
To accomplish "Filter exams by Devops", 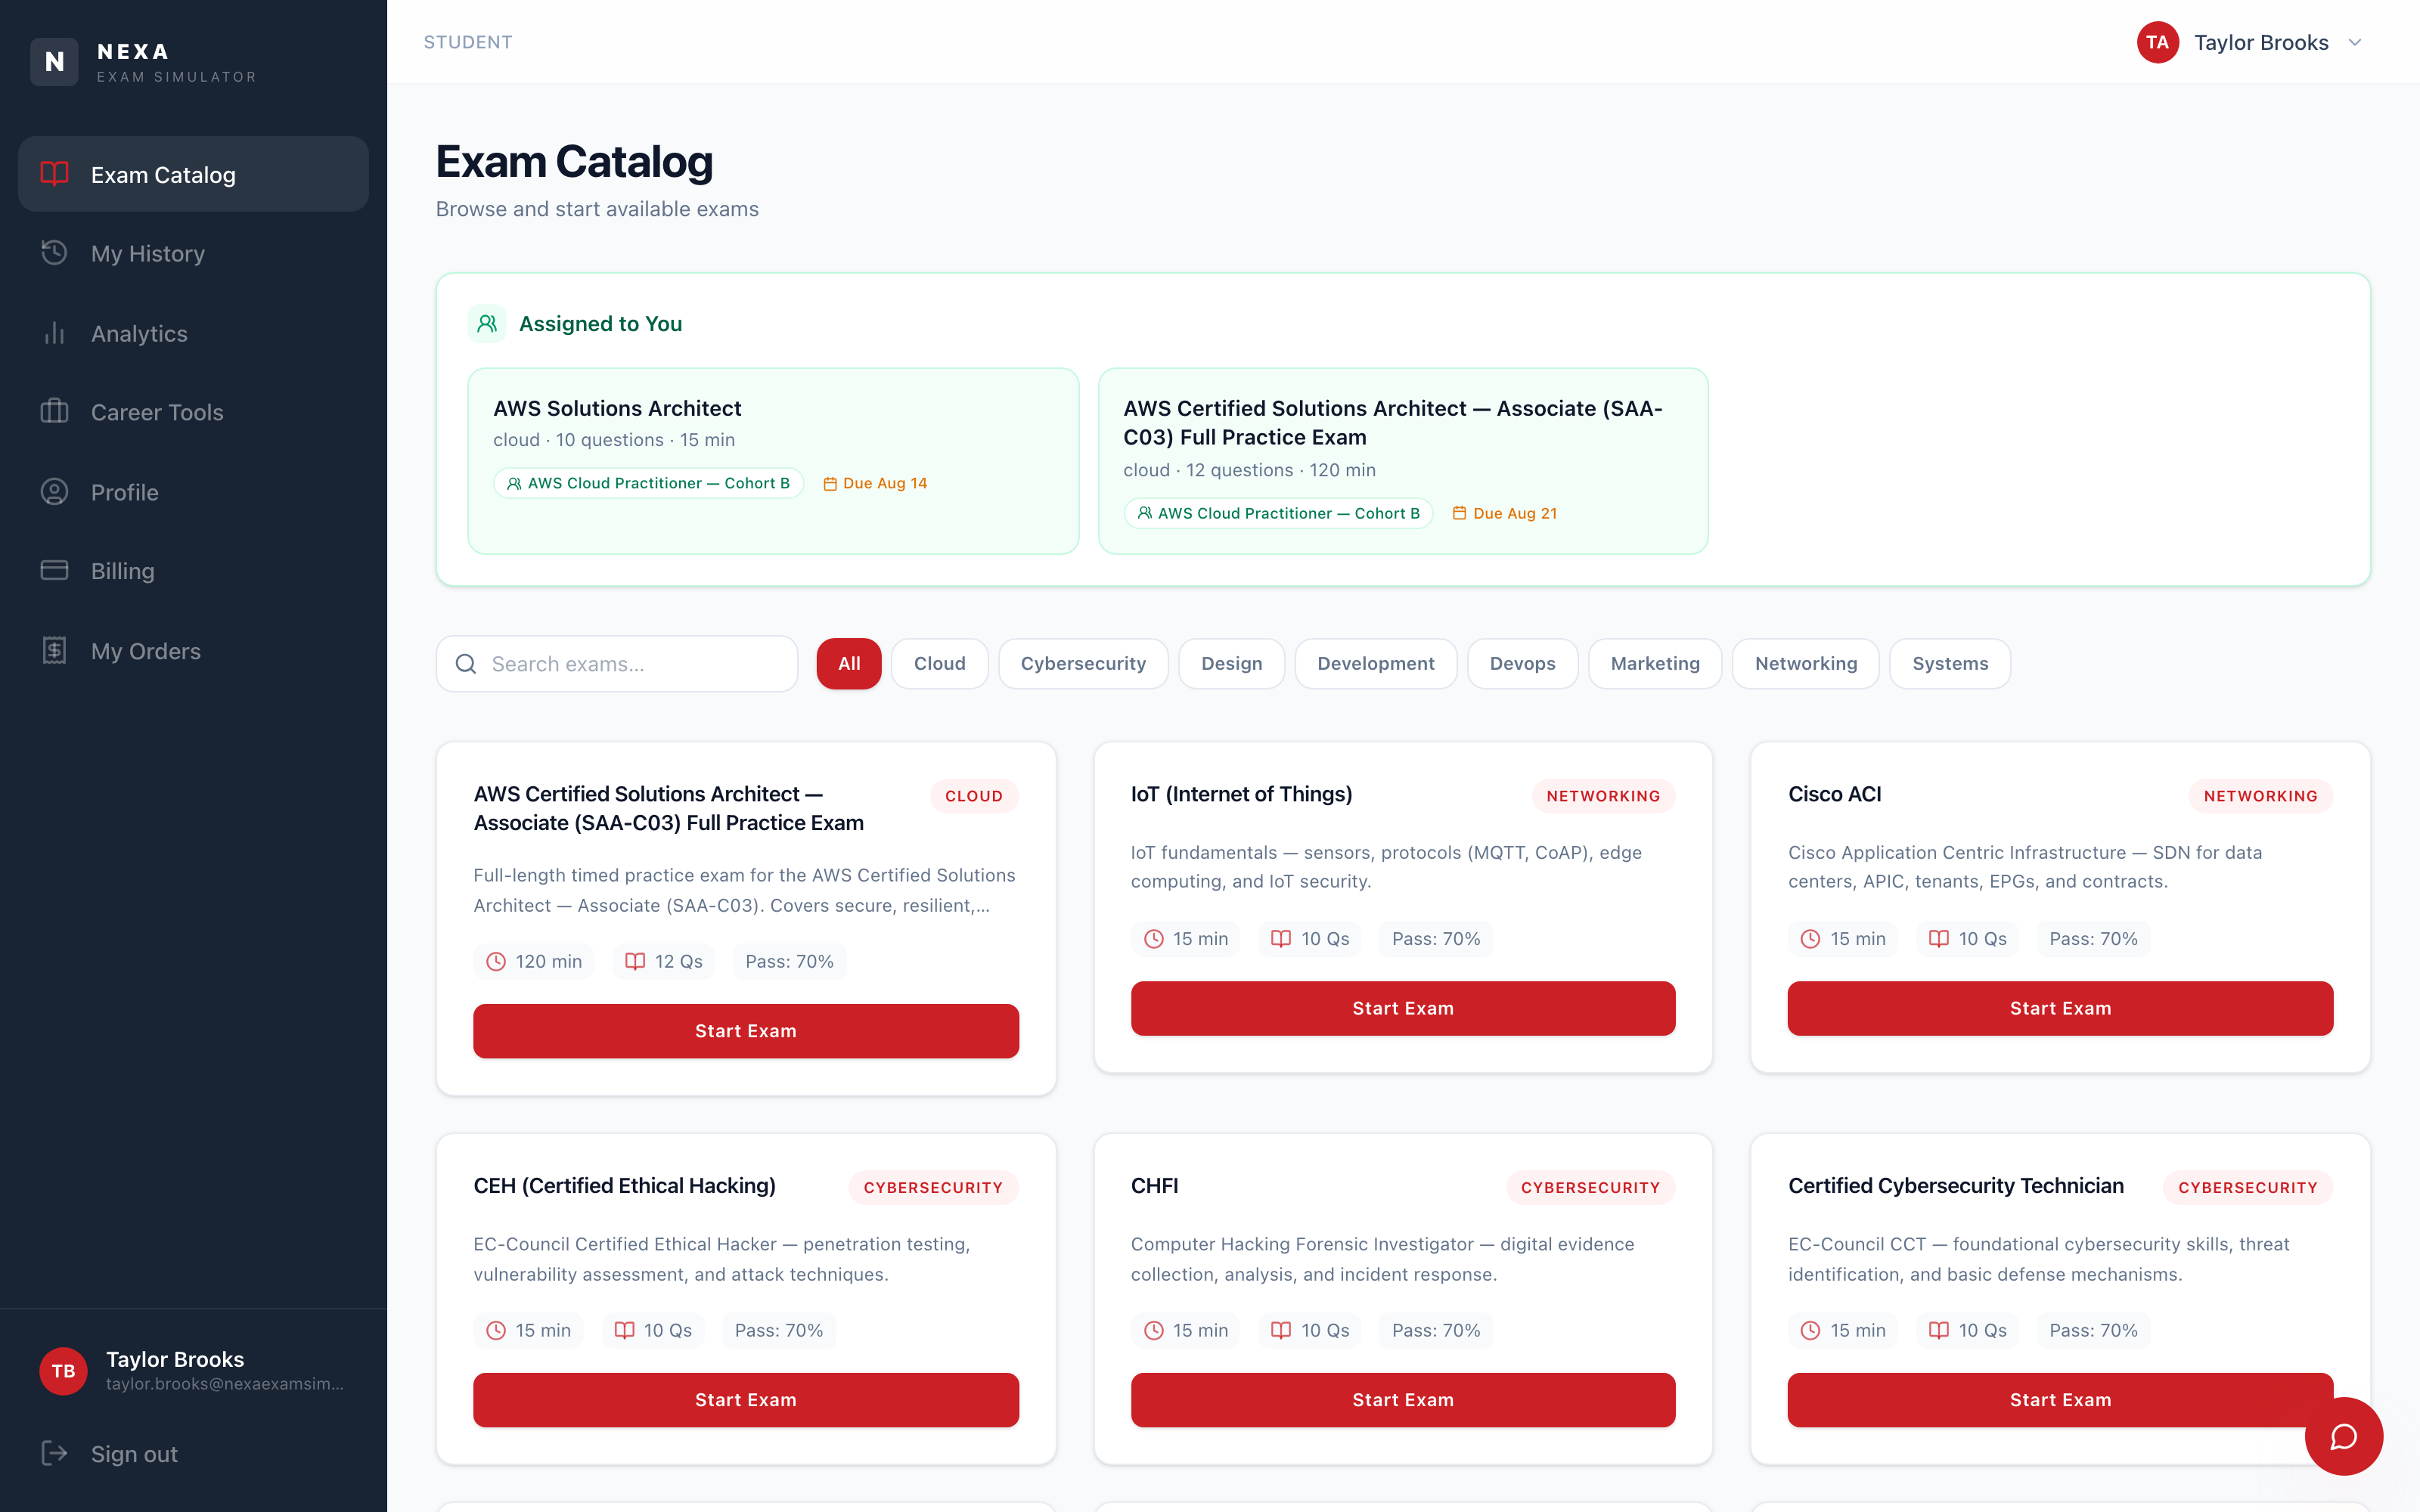I will tap(1523, 664).
